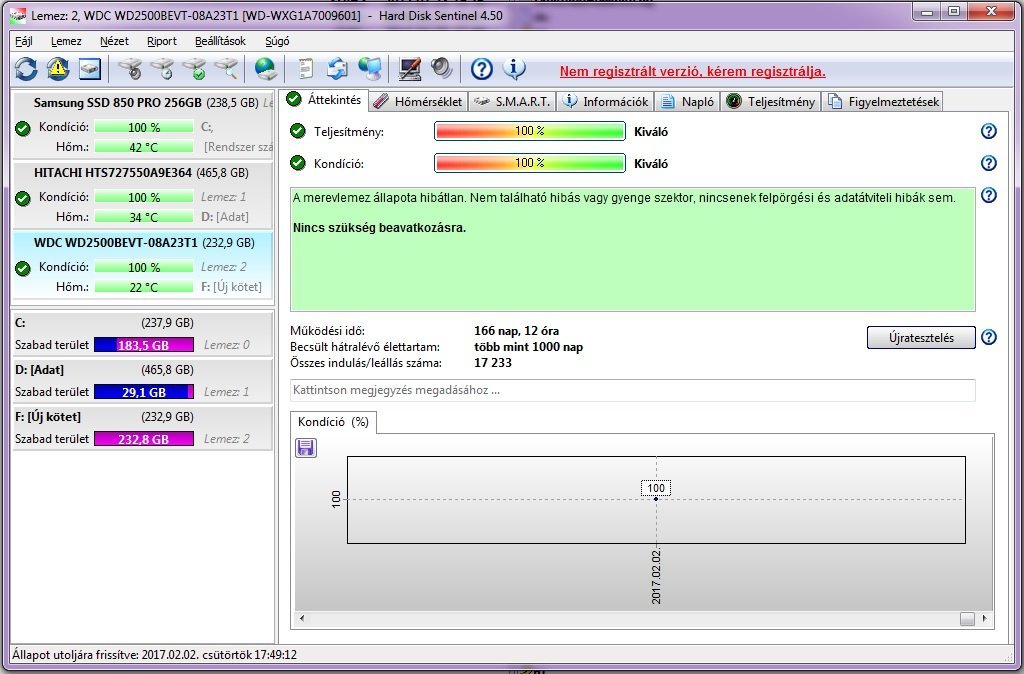Click the Hitachi 34 °C temperature bar

click(144, 217)
